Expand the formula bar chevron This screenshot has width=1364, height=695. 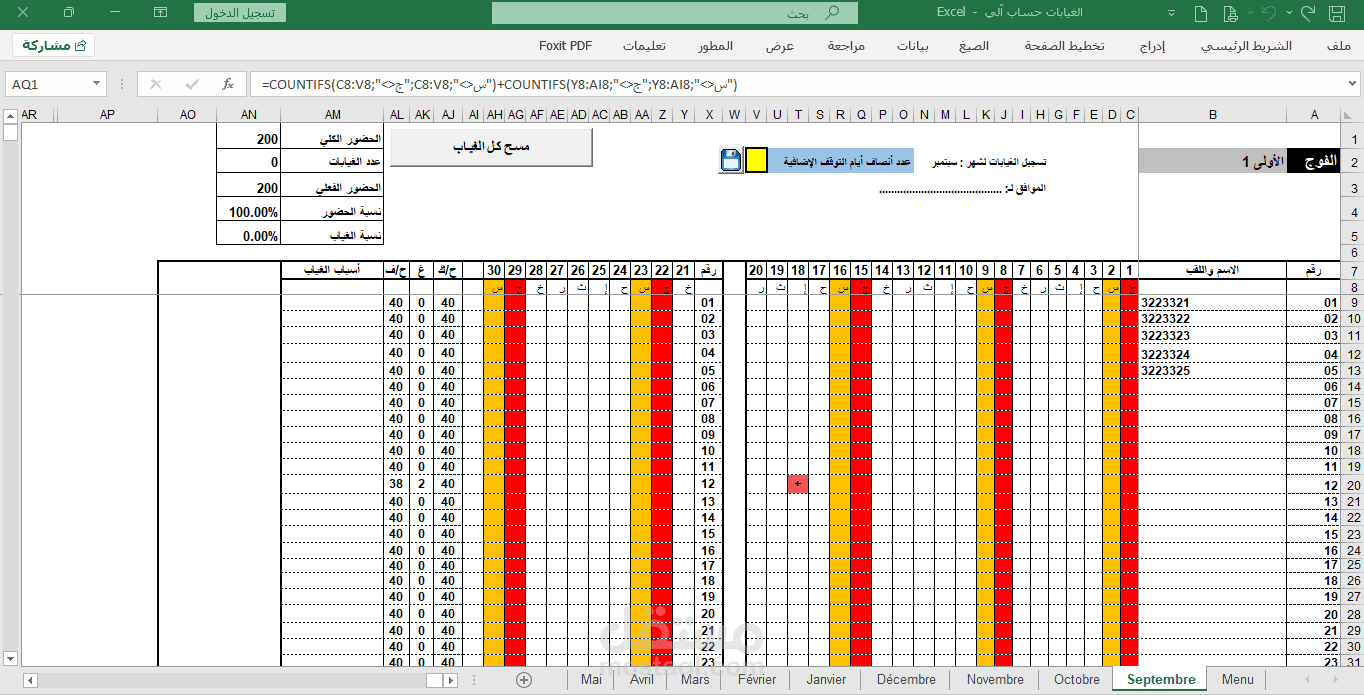tap(1351, 84)
